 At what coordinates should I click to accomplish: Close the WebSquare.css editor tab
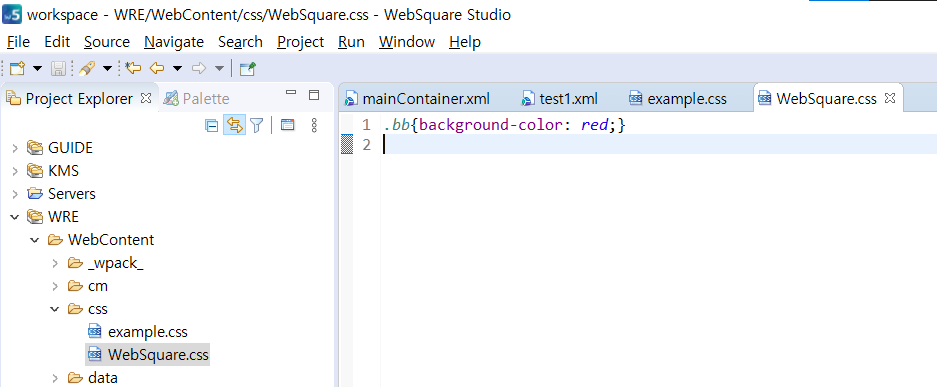(890, 98)
